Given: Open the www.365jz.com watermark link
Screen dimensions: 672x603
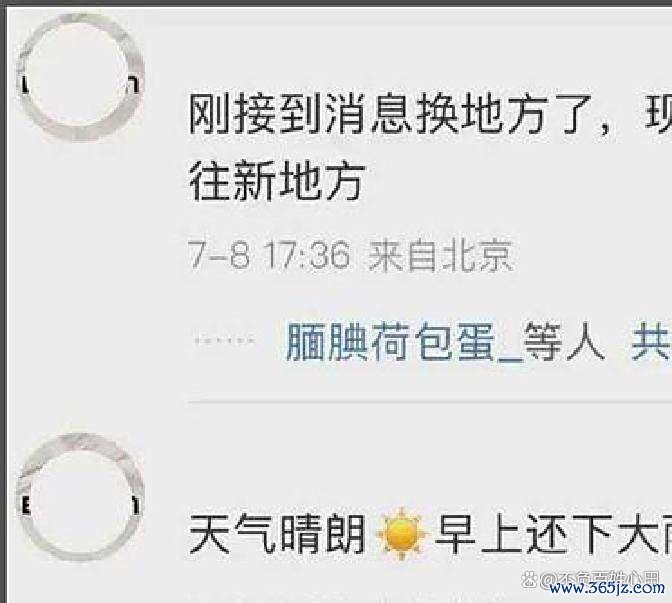Looking at the screenshot, I should tap(607, 588).
